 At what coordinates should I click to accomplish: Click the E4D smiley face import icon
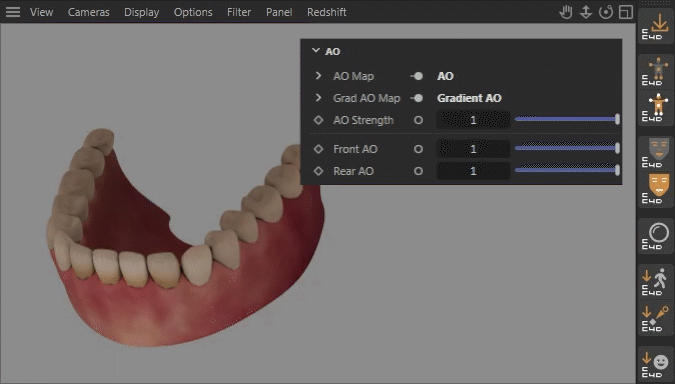coord(656,364)
